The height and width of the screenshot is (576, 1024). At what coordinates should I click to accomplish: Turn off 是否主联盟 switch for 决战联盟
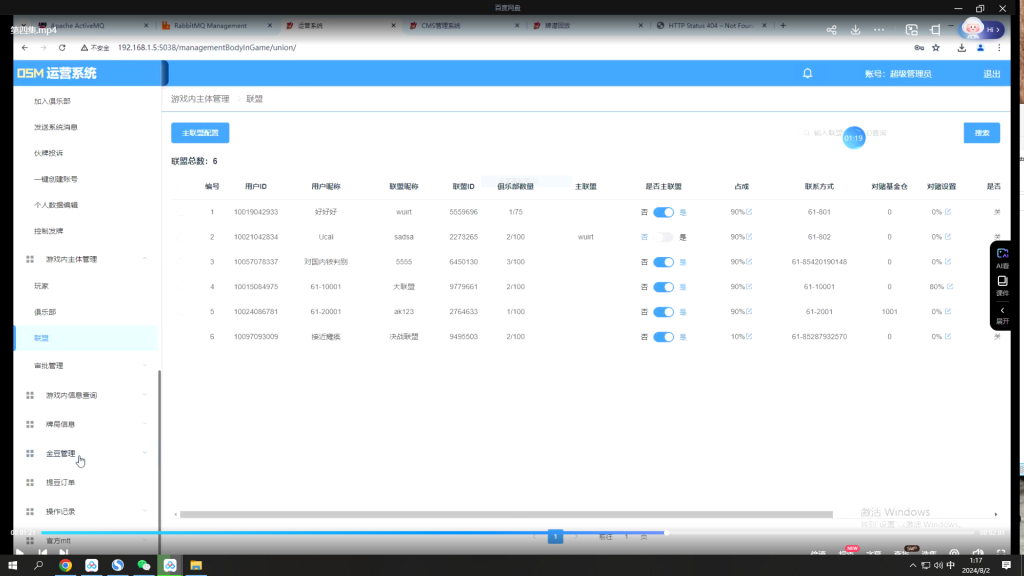[x=663, y=337]
